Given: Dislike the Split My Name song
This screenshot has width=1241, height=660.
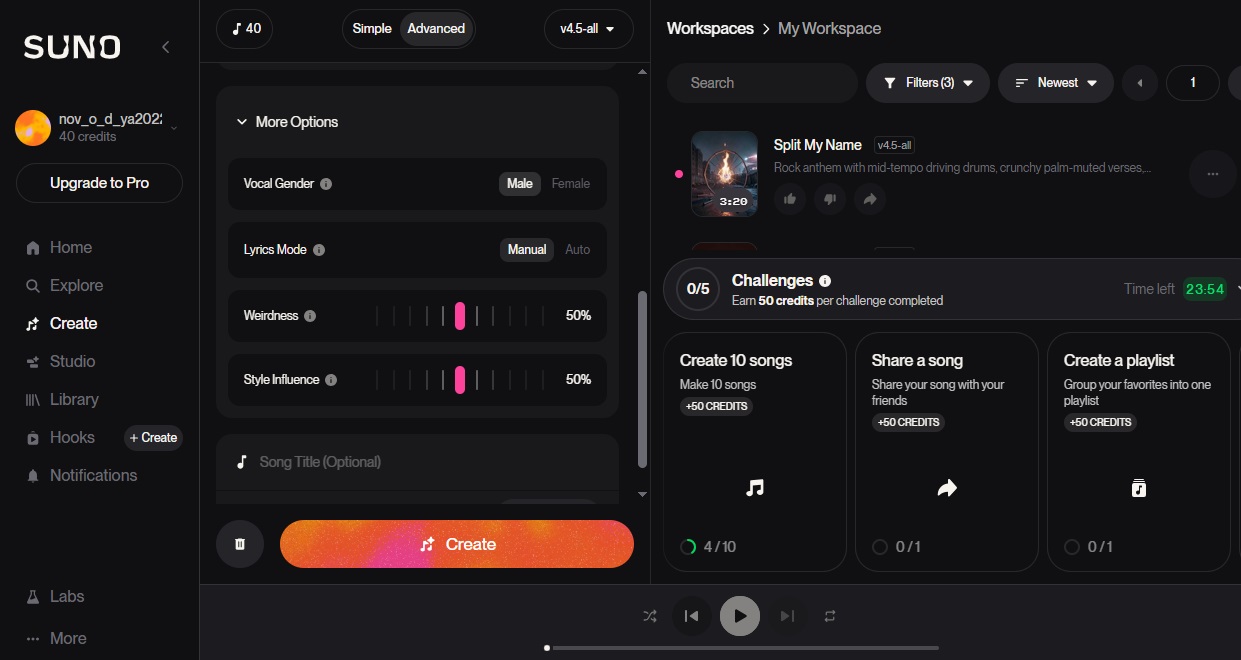Looking at the screenshot, I should [830, 199].
